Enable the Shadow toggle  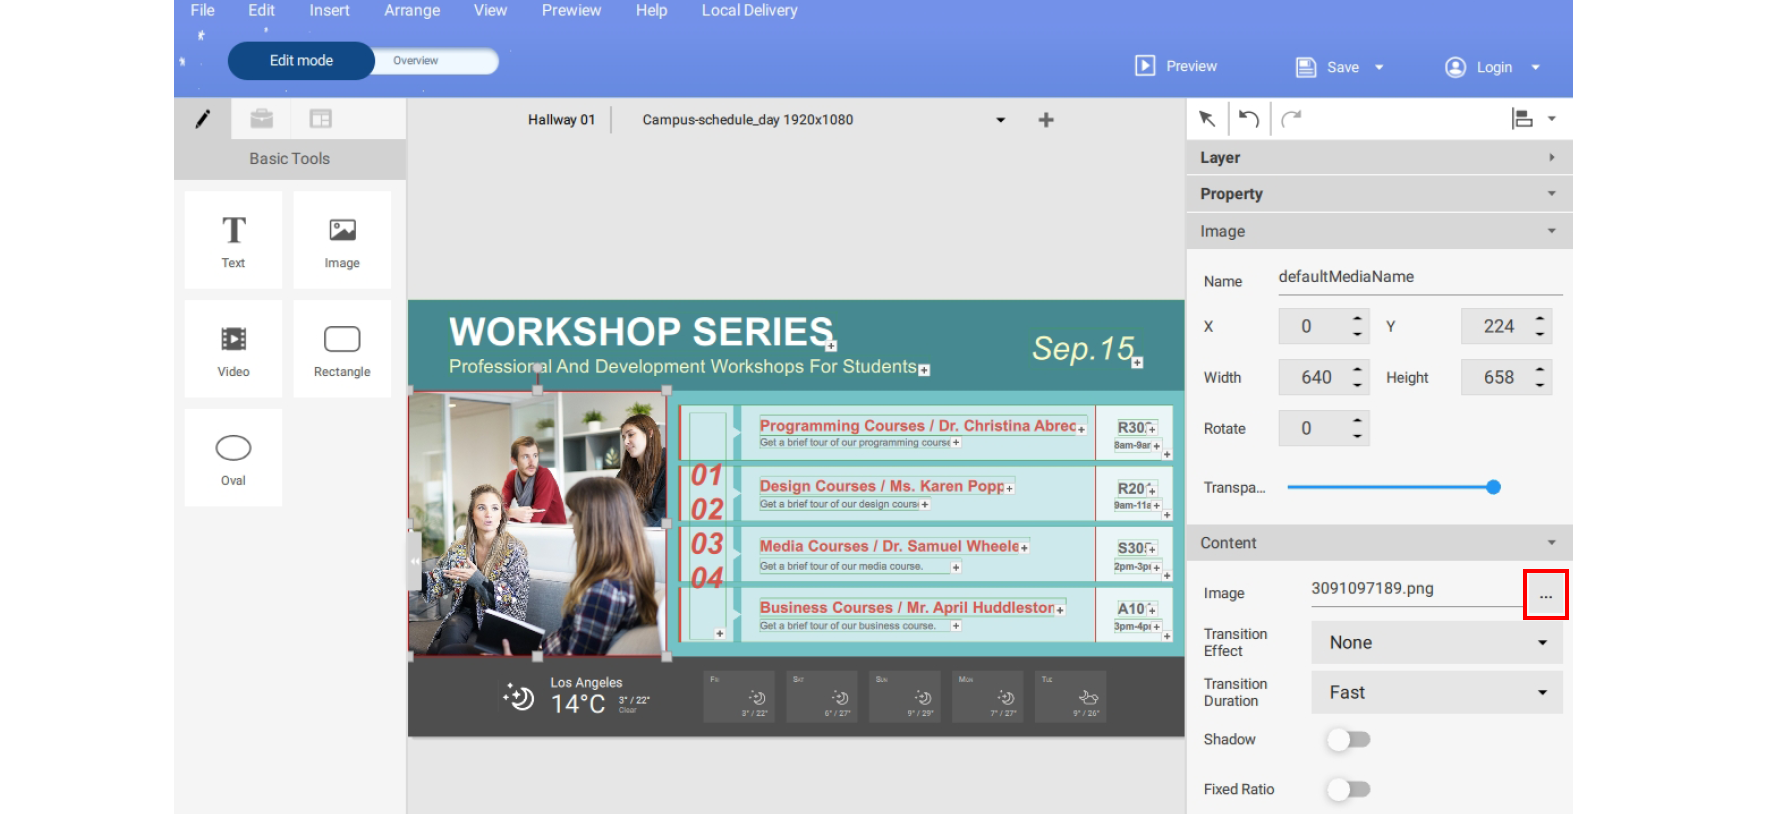point(1348,740)
